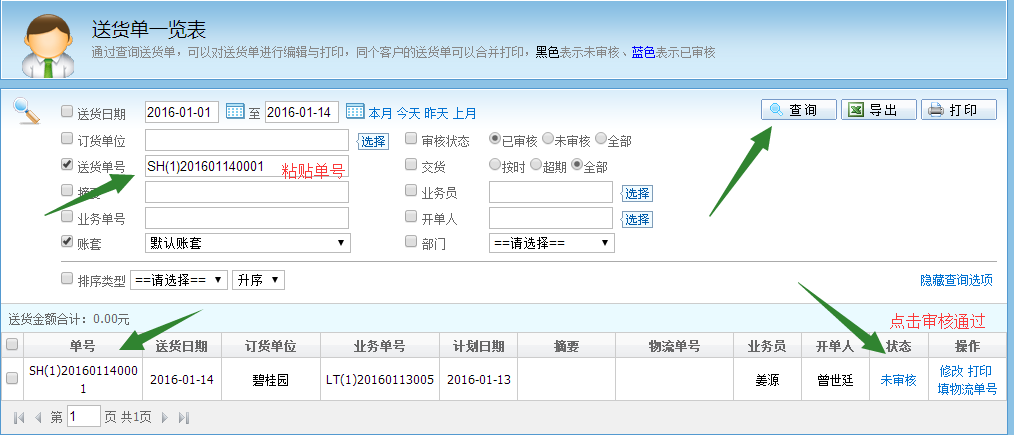Go to the last page arrow icon

(183, 416)
